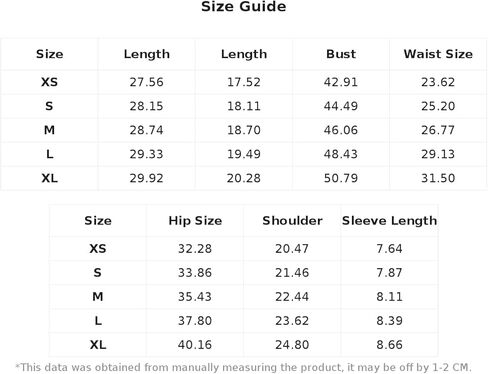Click the Sleeve Length column header
This screenshot has height=374, width=488.
coord(389,221)
